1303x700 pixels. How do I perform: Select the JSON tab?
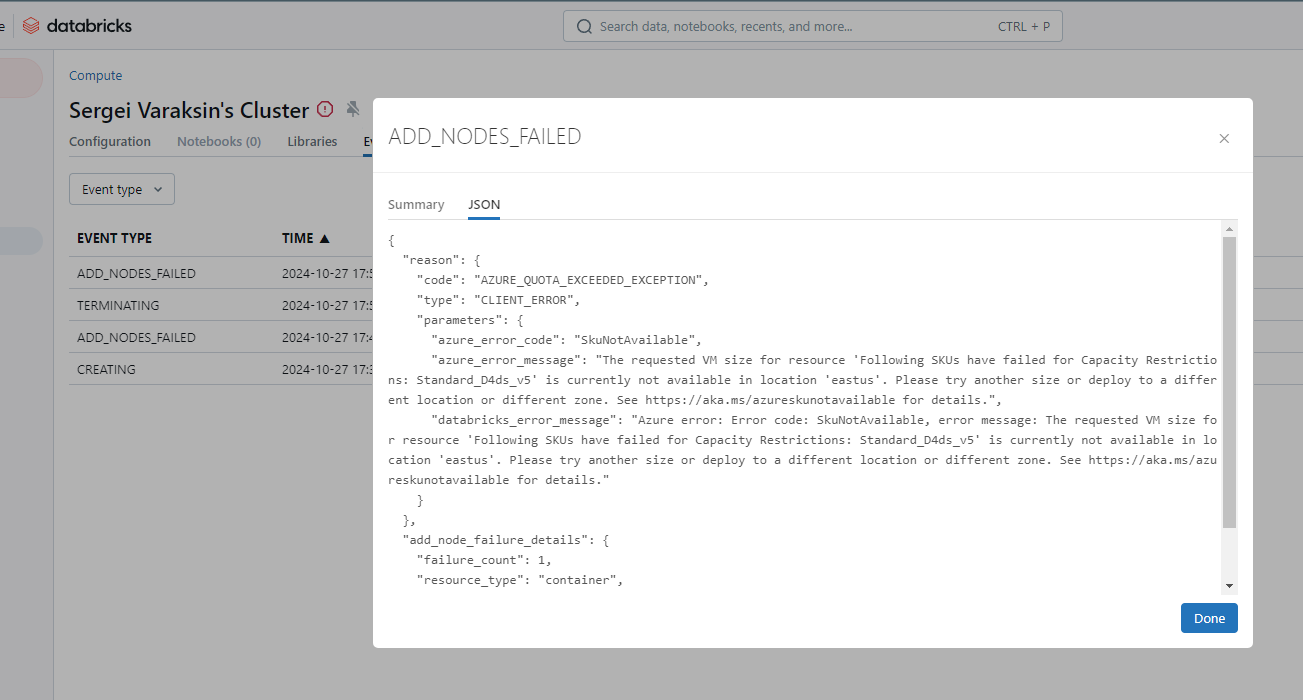coord(484,204)
